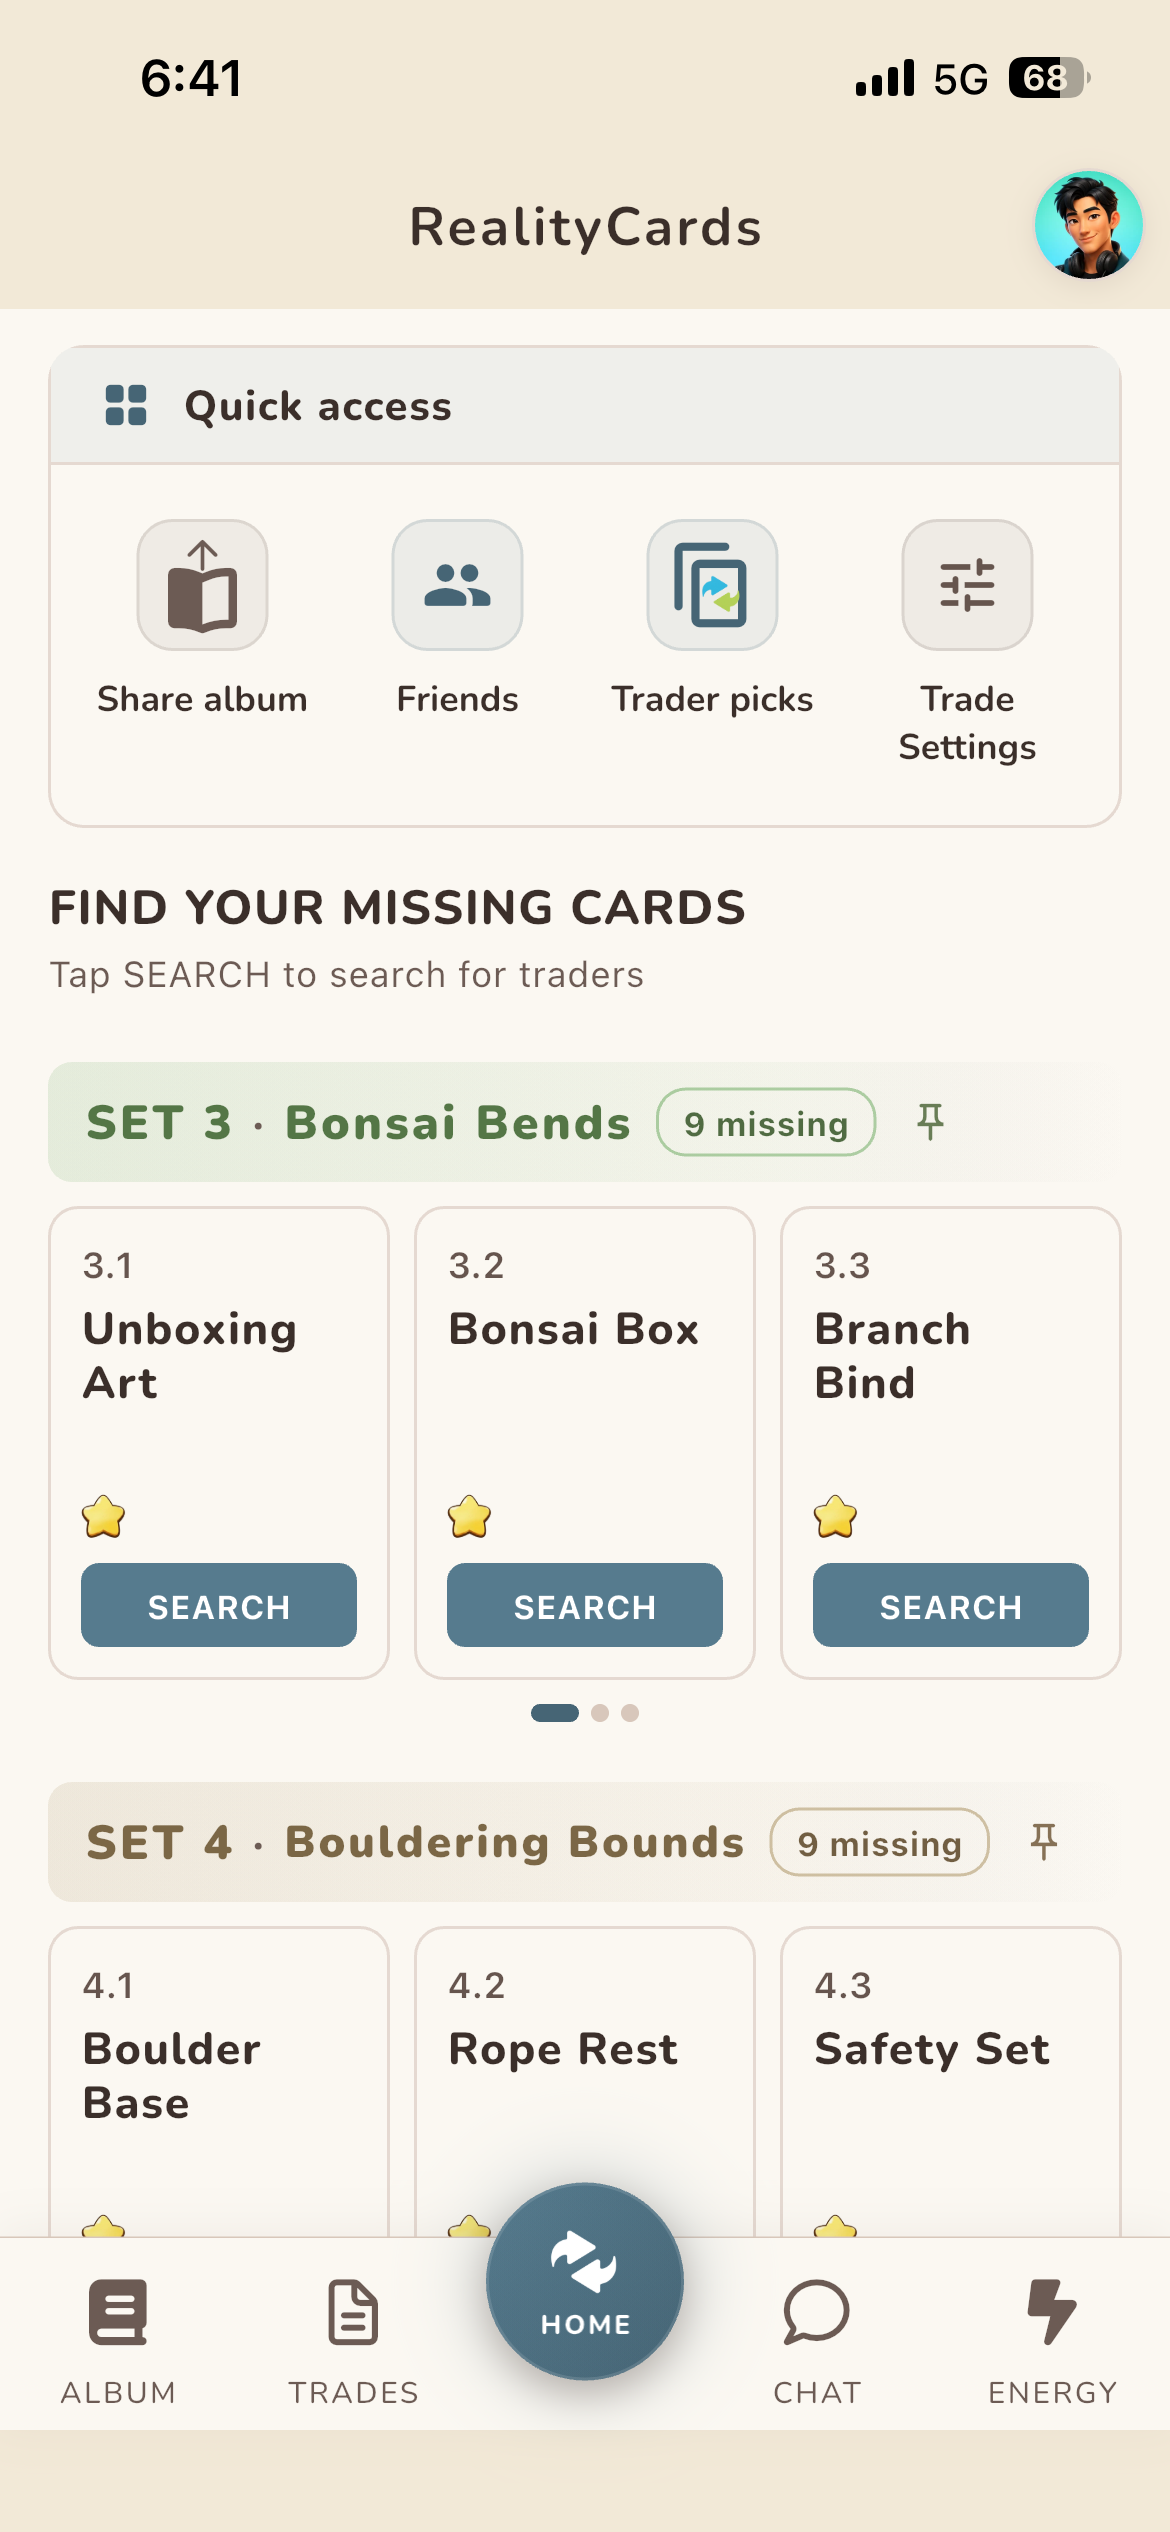Tap the Quick access grid icon
Image resolution: width=1170 pixels, height=2532 pixels.
tap(126, 405)
